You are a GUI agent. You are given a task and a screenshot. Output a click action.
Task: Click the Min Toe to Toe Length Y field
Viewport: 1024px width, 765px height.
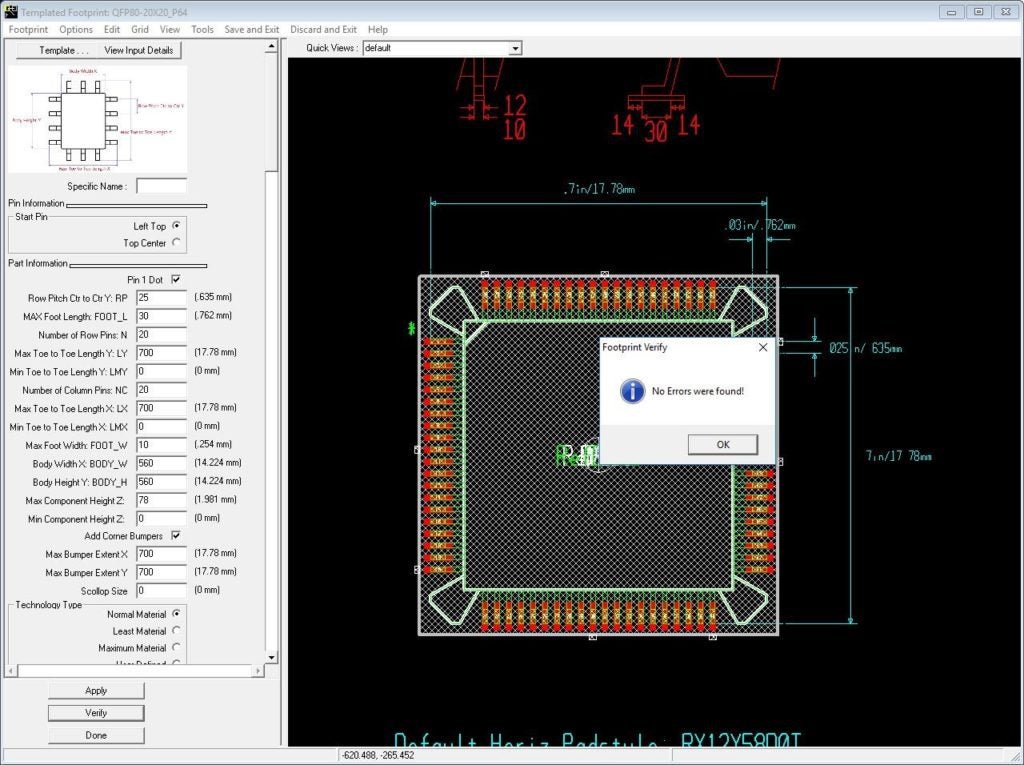pos(161,371)
